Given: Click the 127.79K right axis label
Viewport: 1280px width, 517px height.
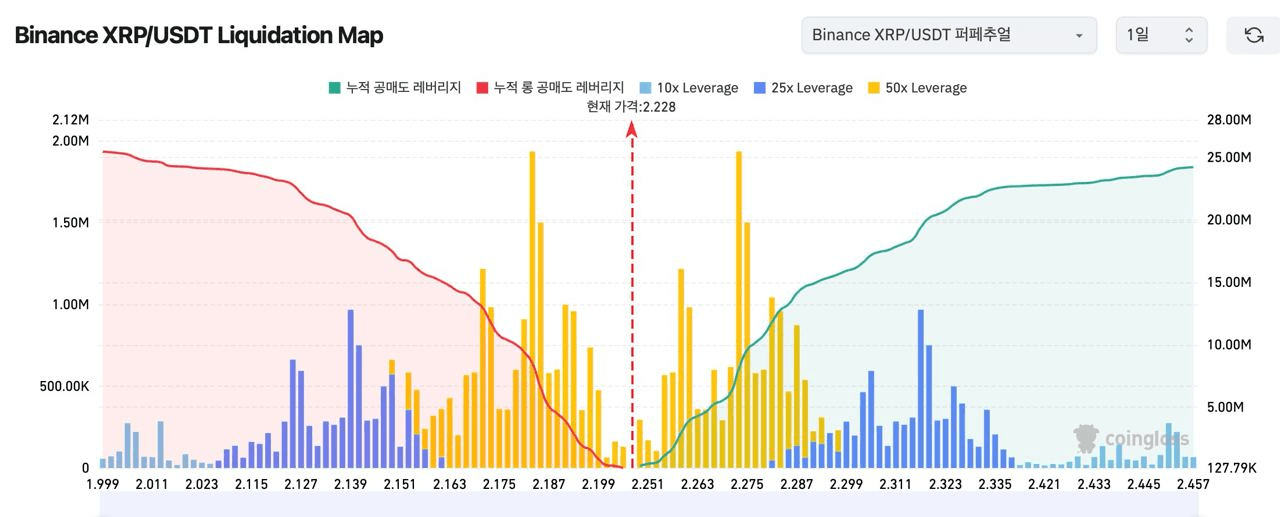Looking at the screenshot, I should (1230, 468).
